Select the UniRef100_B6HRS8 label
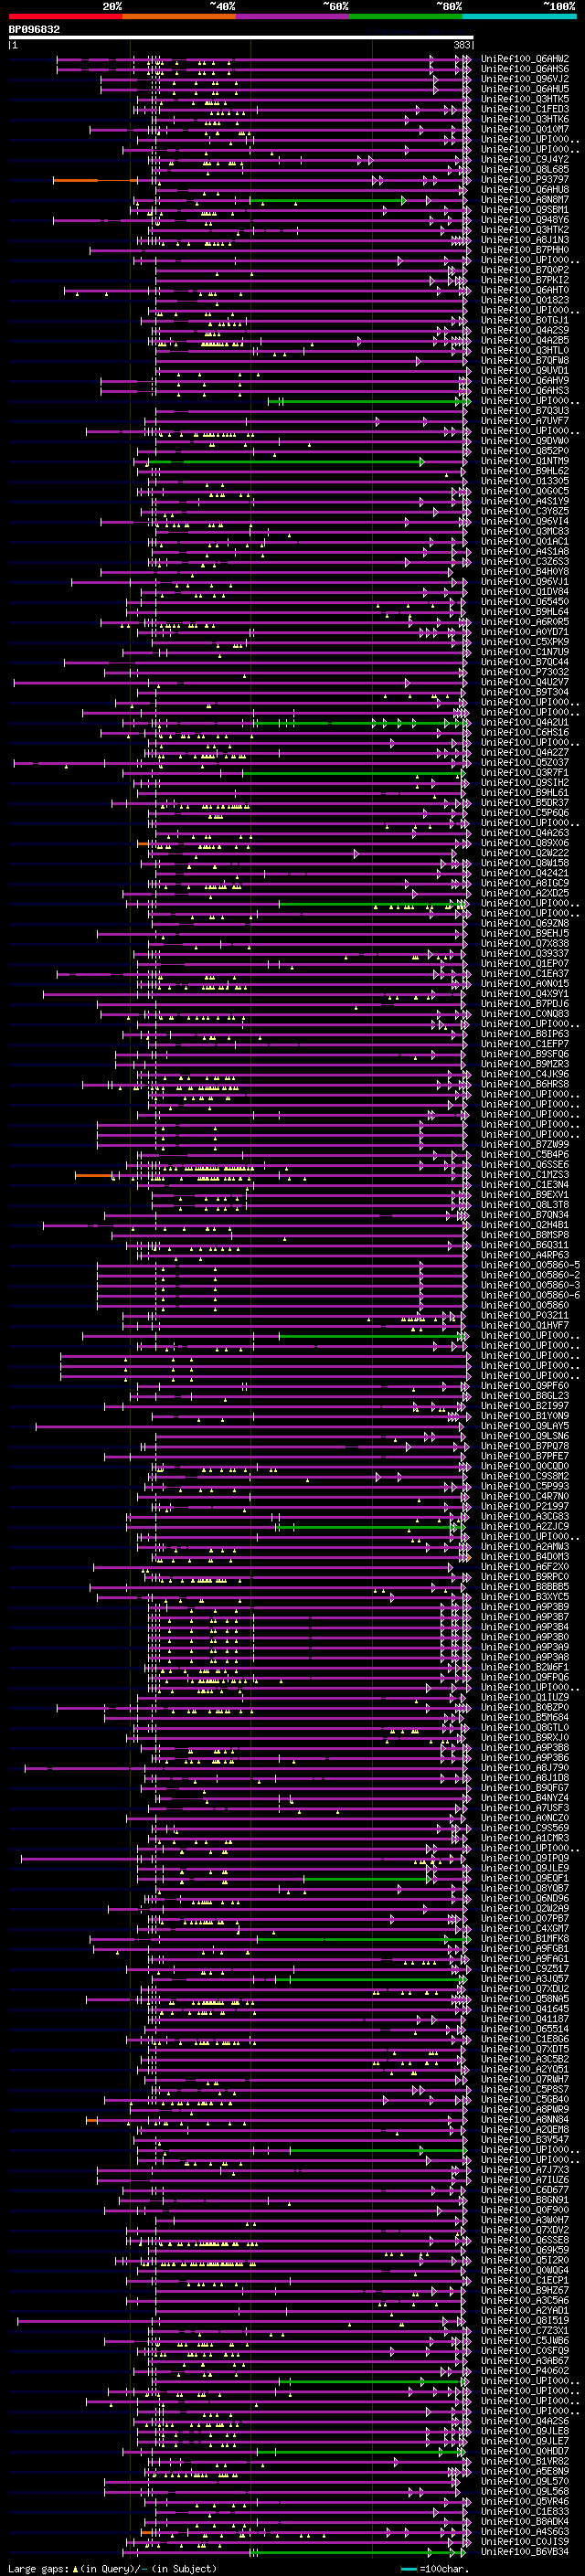Screen dimensions: 585x2576 tap(525, 1084)
